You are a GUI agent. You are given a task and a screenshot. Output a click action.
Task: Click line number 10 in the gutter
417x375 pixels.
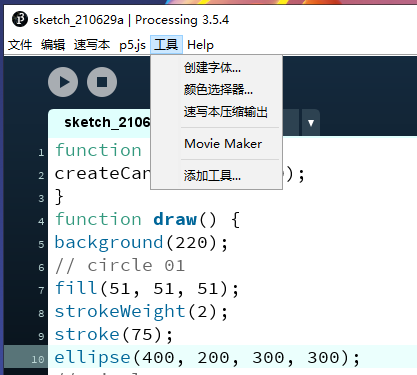(38, 359)
